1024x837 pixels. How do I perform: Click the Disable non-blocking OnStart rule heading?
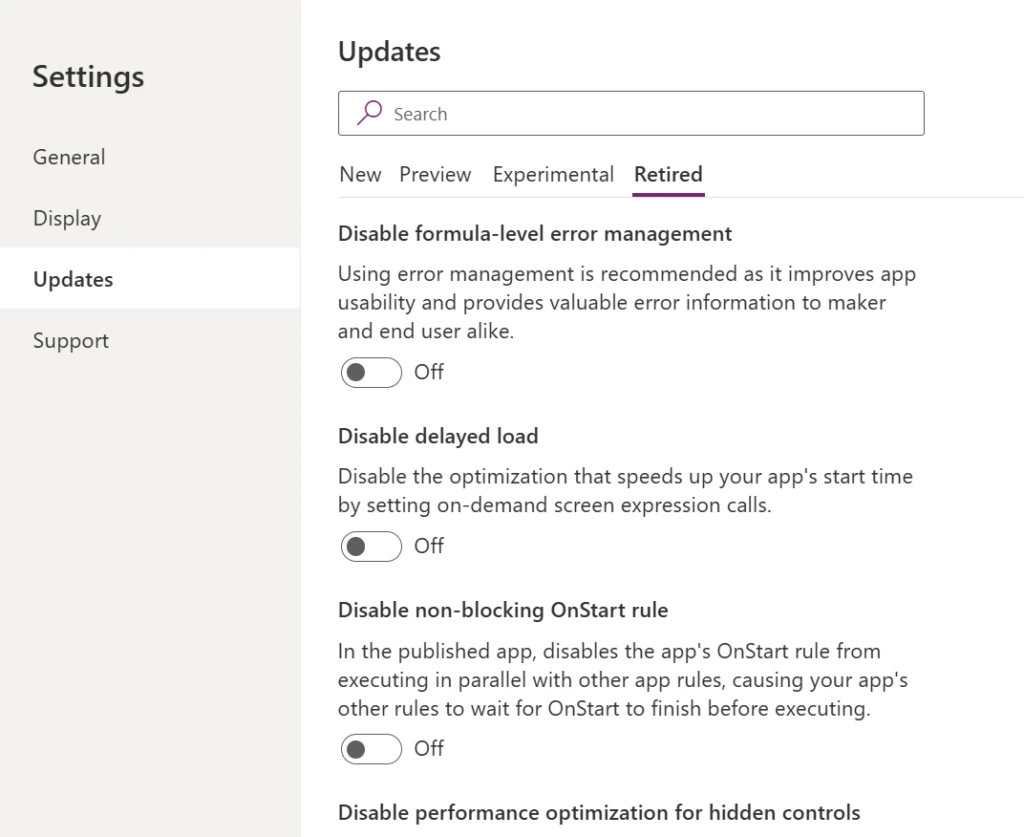[503, 610]
